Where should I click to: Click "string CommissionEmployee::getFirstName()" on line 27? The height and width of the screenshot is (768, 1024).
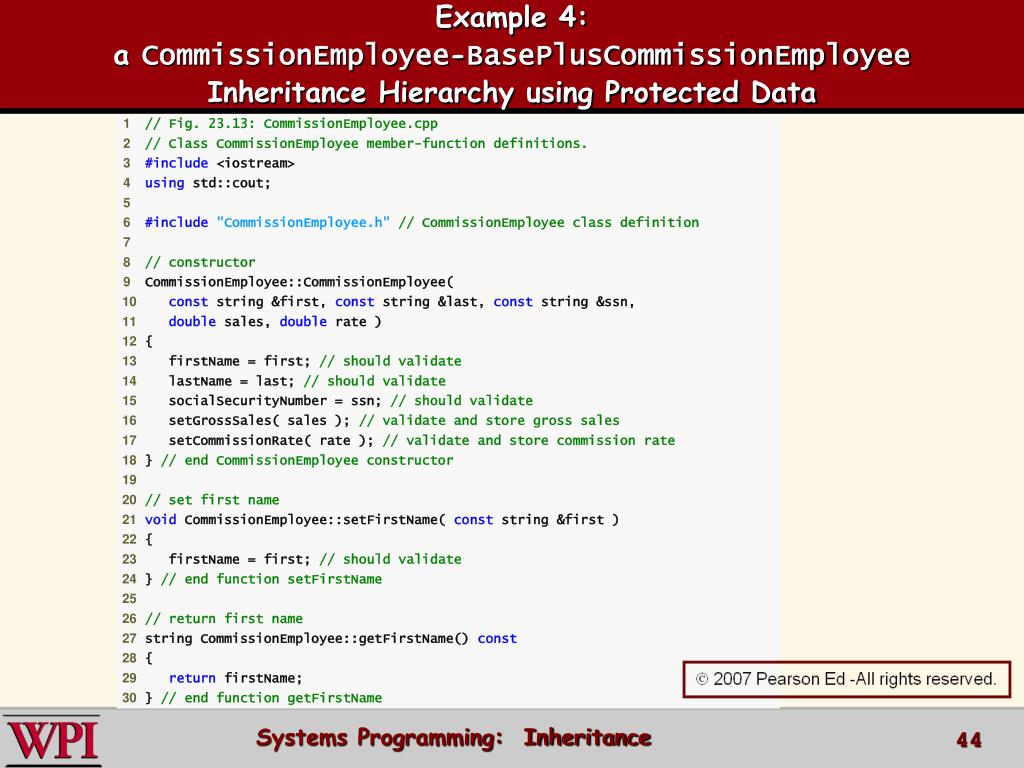(x=307, y=638)
